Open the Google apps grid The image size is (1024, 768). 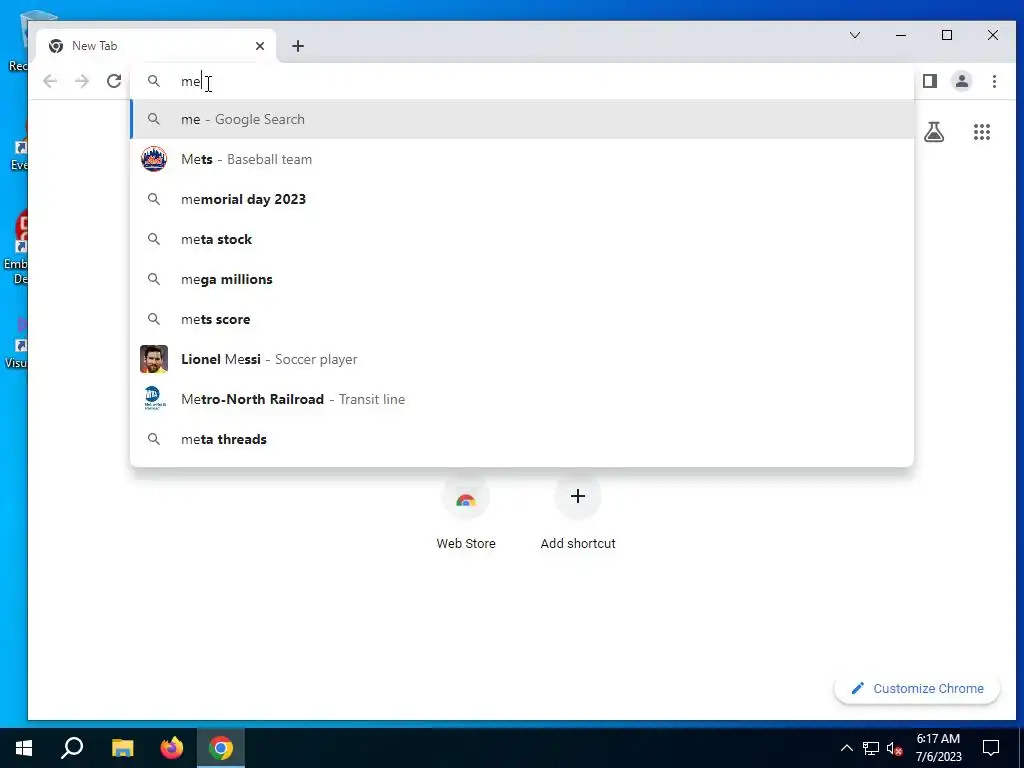(x=982, y=132)
